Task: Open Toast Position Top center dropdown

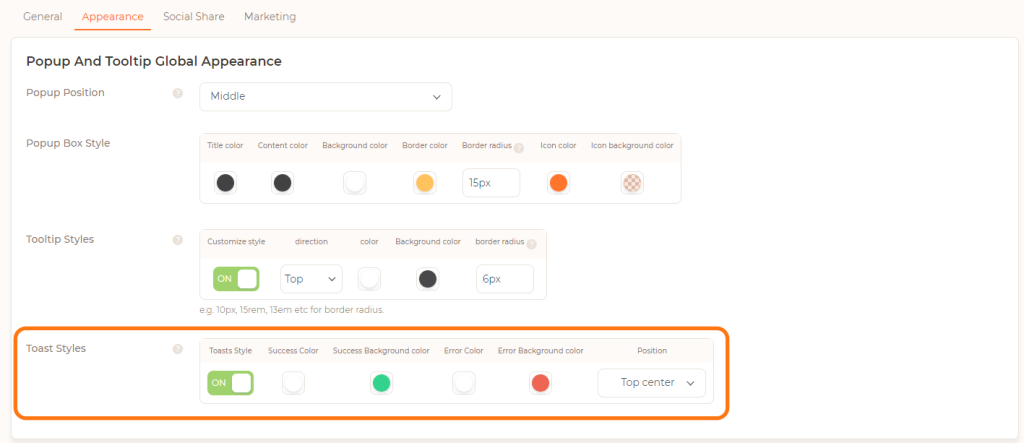Action: click(x=652, y=383)
